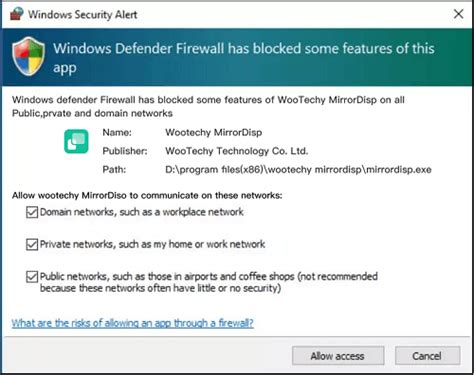The height and width of the screenshot is (375, 474).
Task: Click the Path: field label
Action: pos(114,170)
